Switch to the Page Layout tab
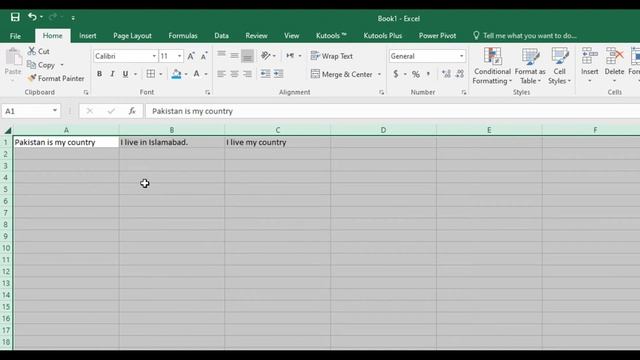 132,36
